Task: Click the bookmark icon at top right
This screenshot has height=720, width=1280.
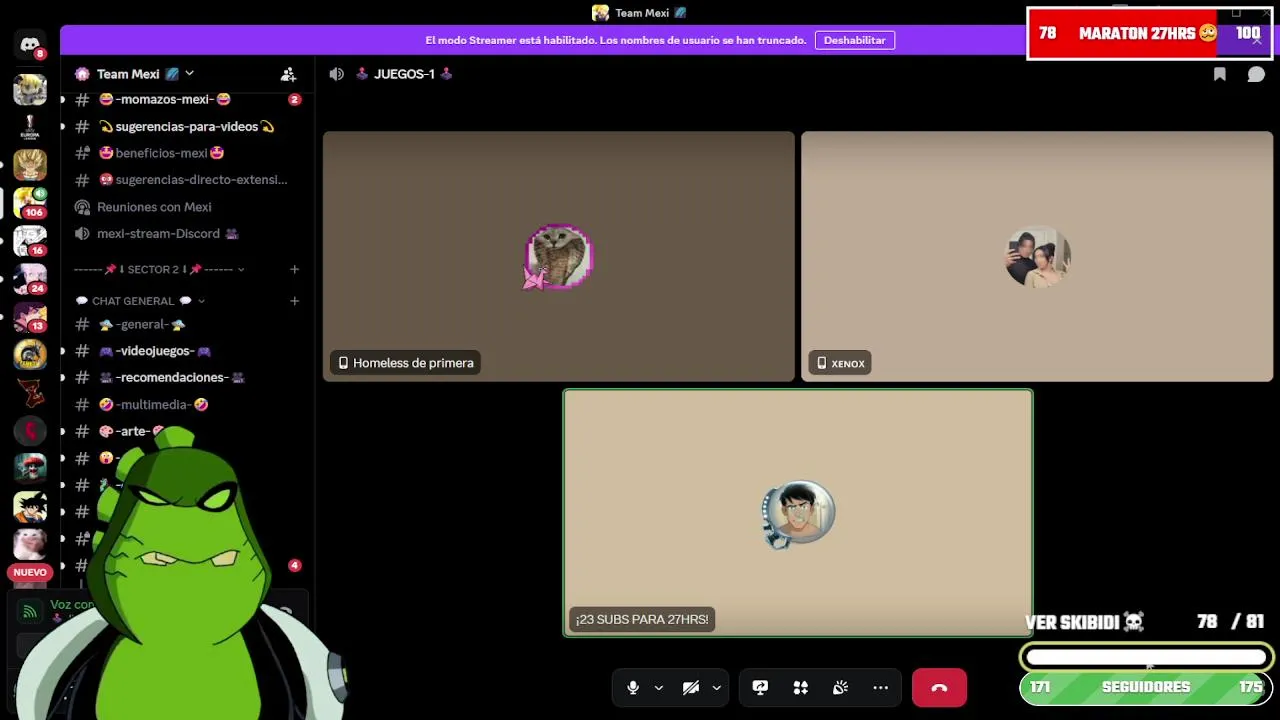Action: [x=1219, y=74]
